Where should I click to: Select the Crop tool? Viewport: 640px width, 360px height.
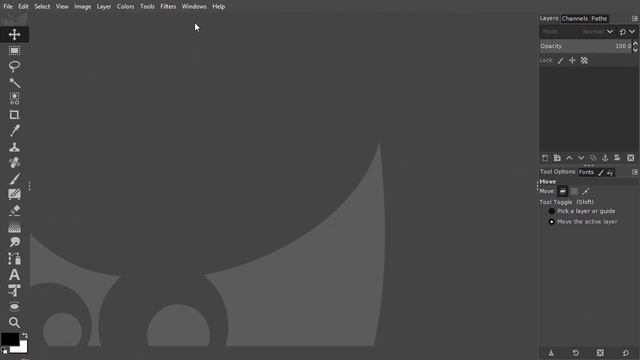point(14,115)
